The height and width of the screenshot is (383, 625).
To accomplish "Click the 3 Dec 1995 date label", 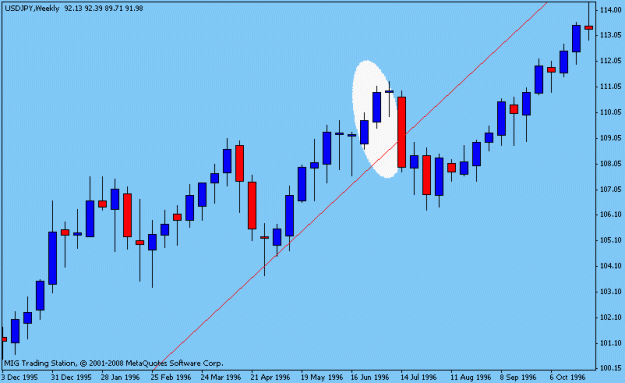I will 20,377.
